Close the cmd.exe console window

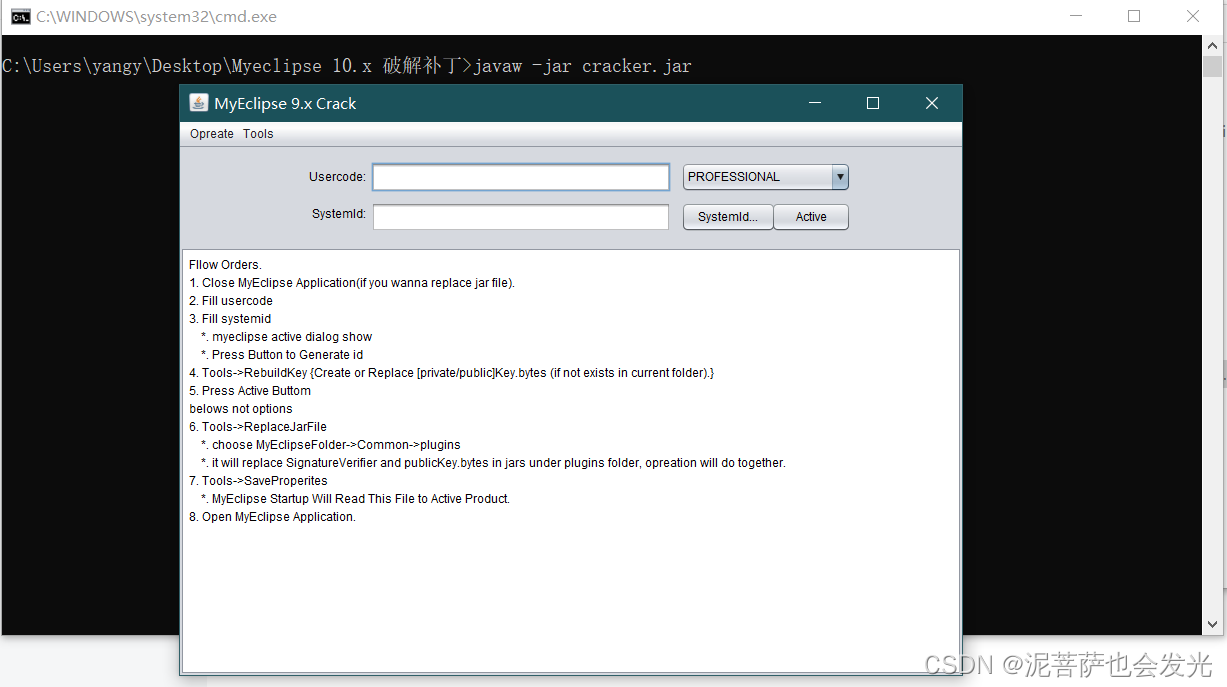click(x=1193, y=16)
